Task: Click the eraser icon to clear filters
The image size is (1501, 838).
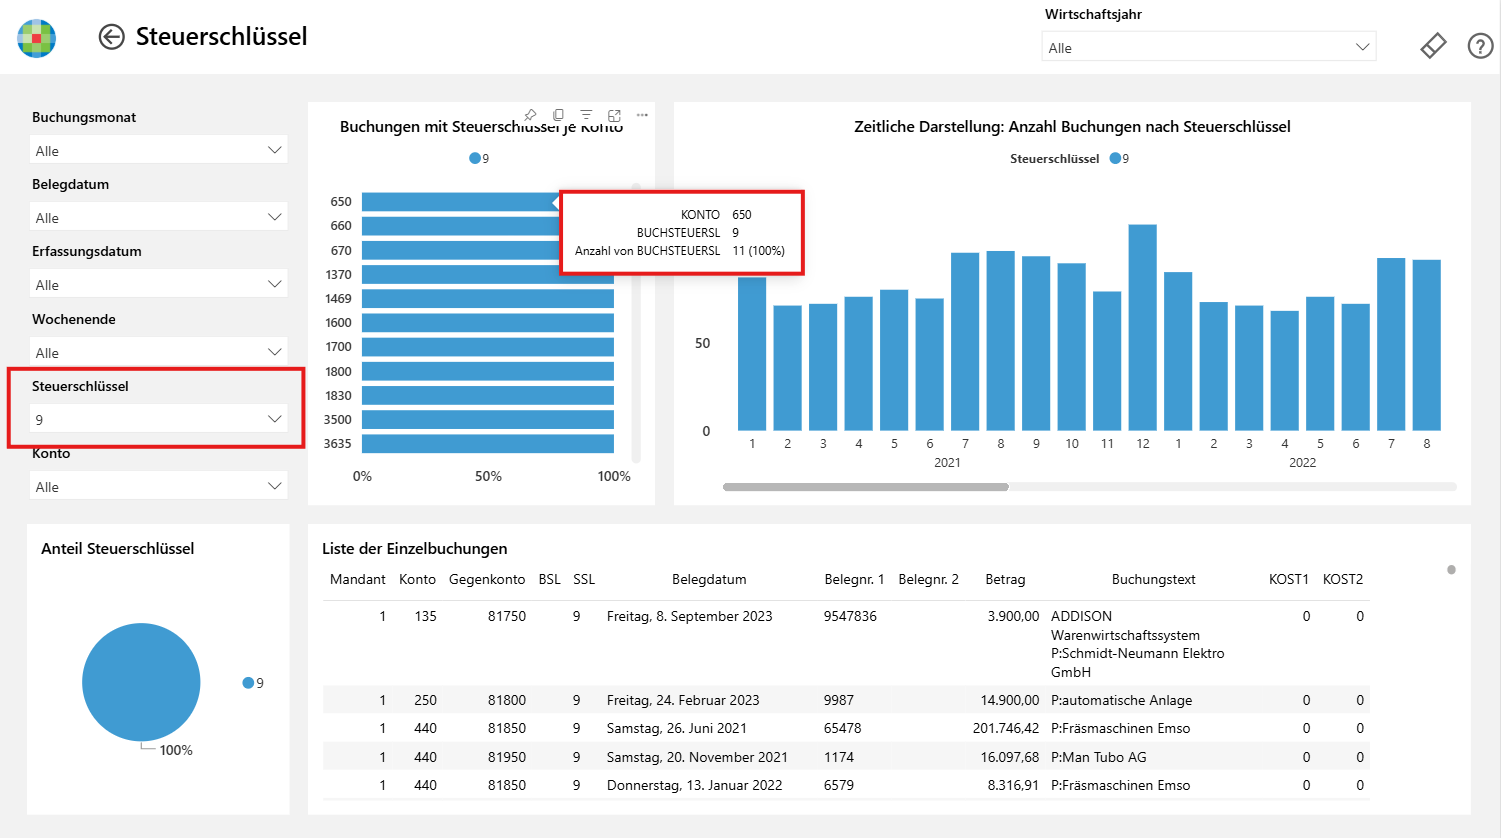Action: 1433,46
